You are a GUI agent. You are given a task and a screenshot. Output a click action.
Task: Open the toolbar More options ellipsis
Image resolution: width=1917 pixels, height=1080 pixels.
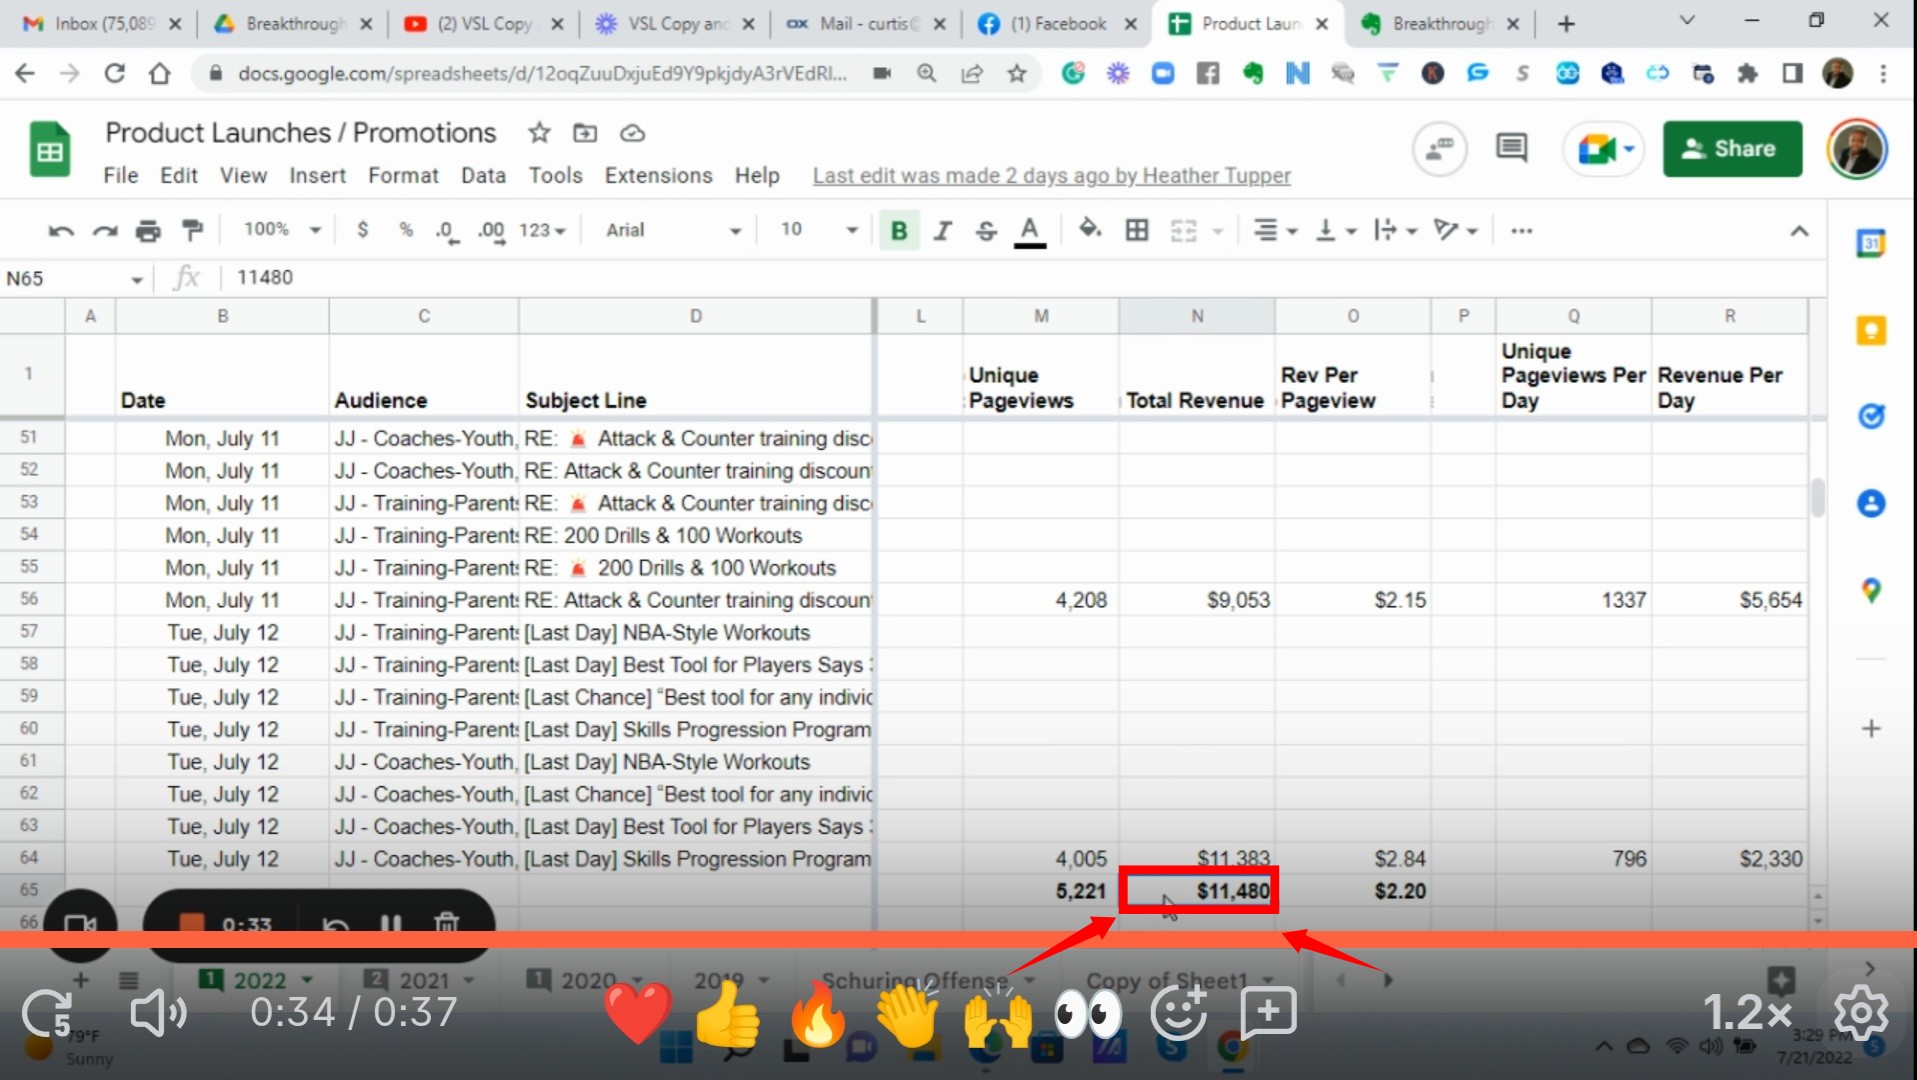[1522, 231]
